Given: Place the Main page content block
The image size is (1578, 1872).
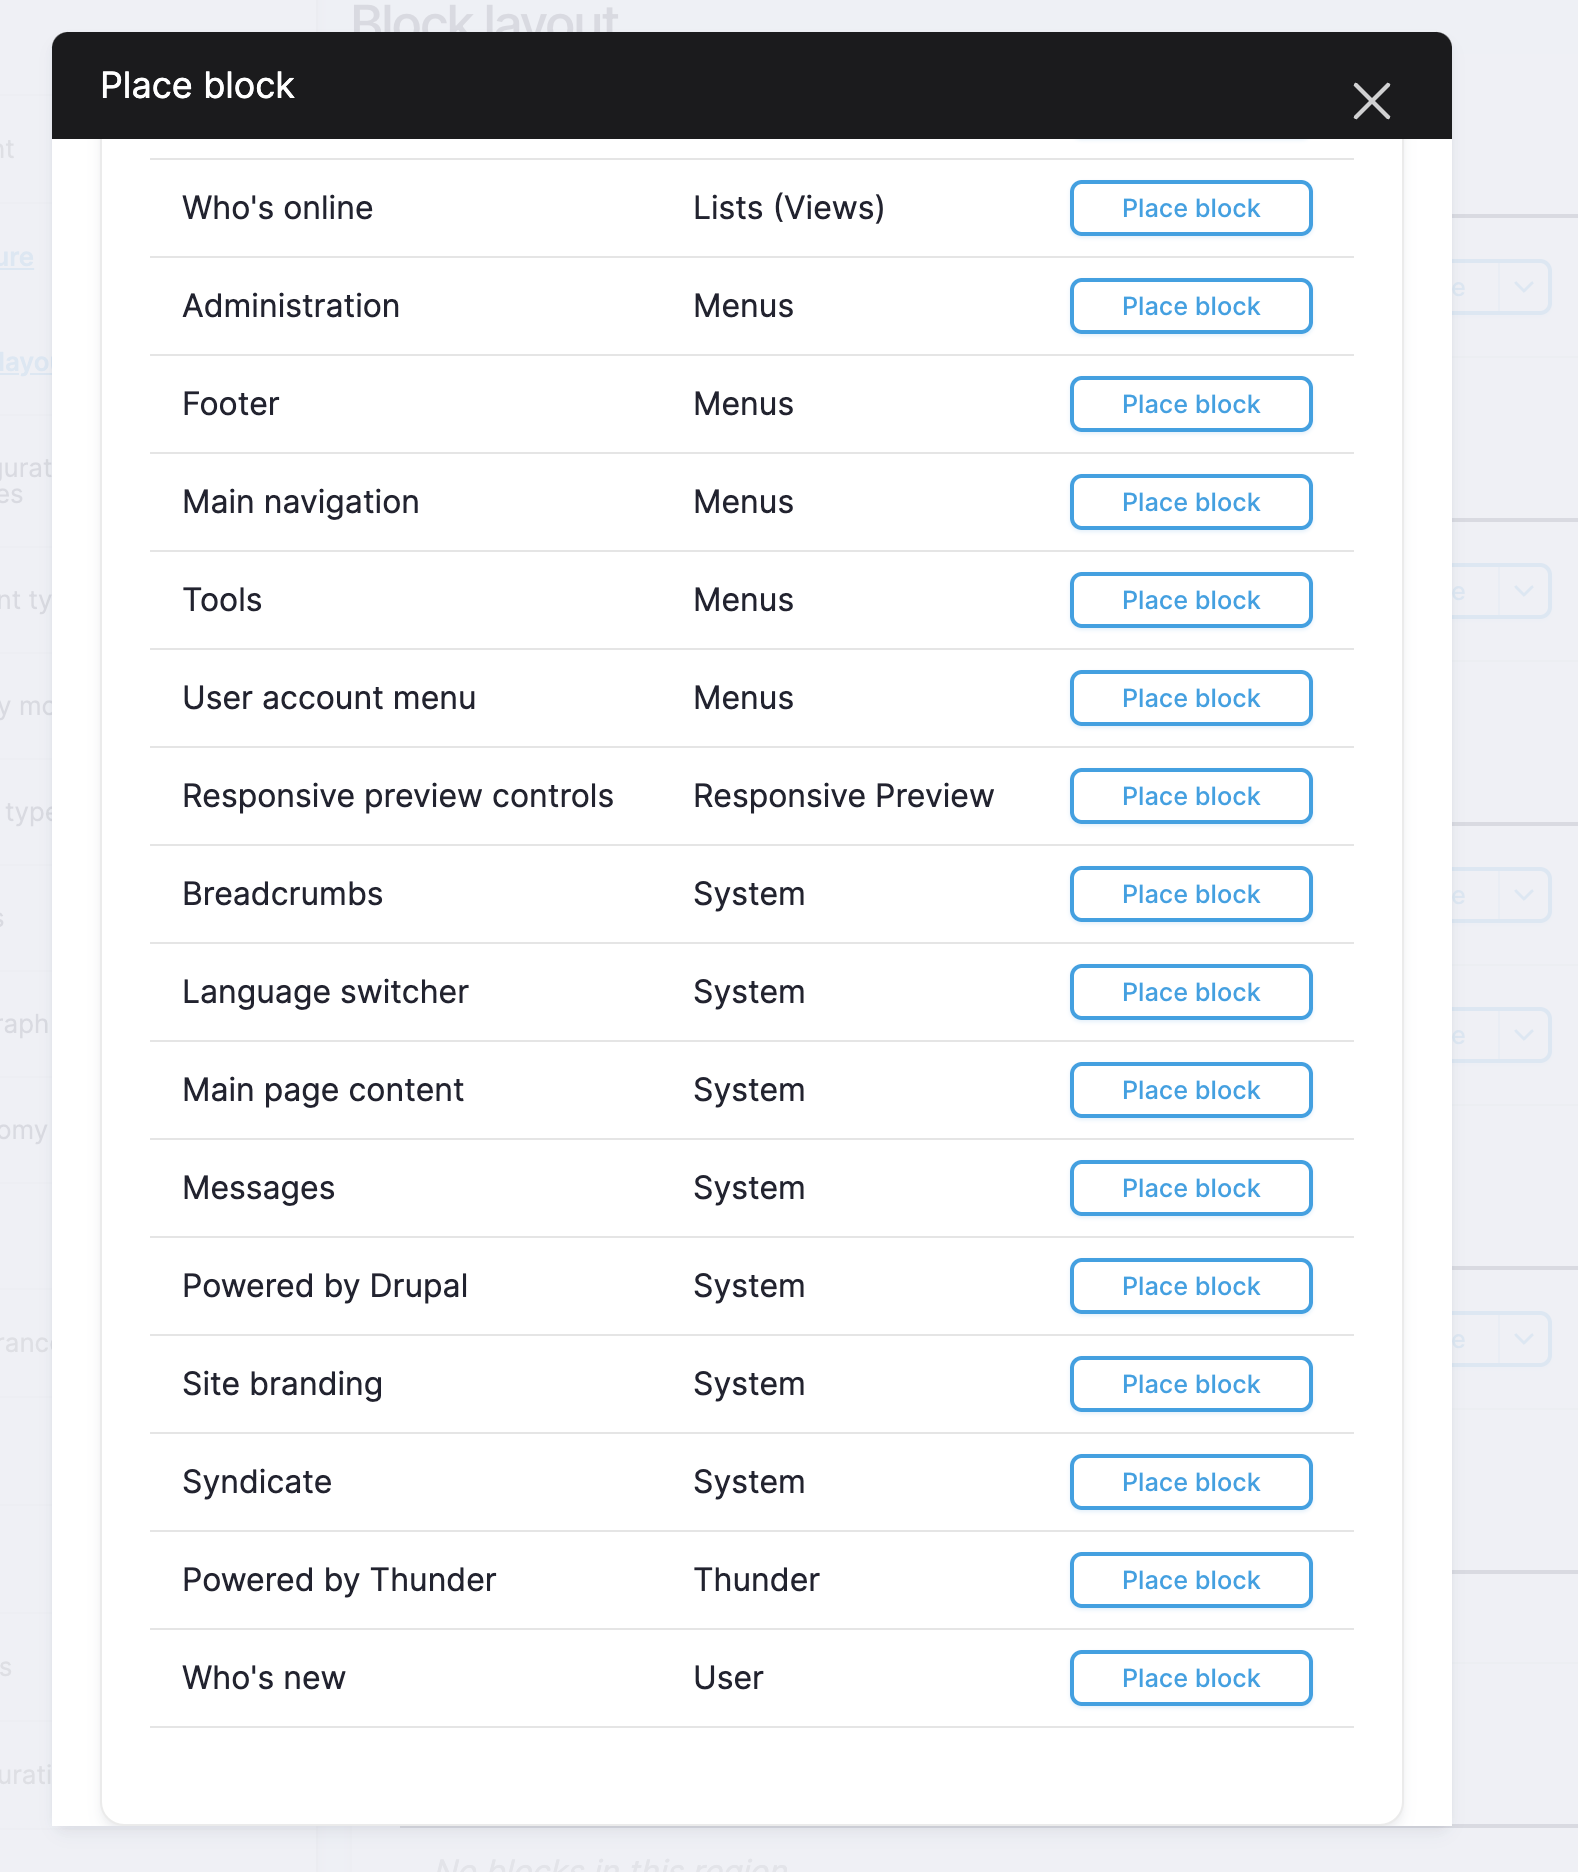Looking at the screenshot, I should point(1191,1090).
